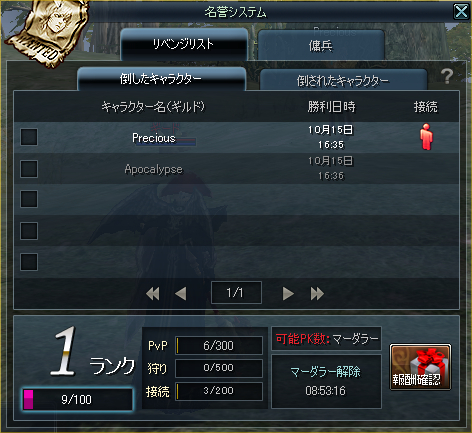The height and width of the screenshot is (433, 472).
Task: Go to next page with right arrow
Action: coord(288,294)
